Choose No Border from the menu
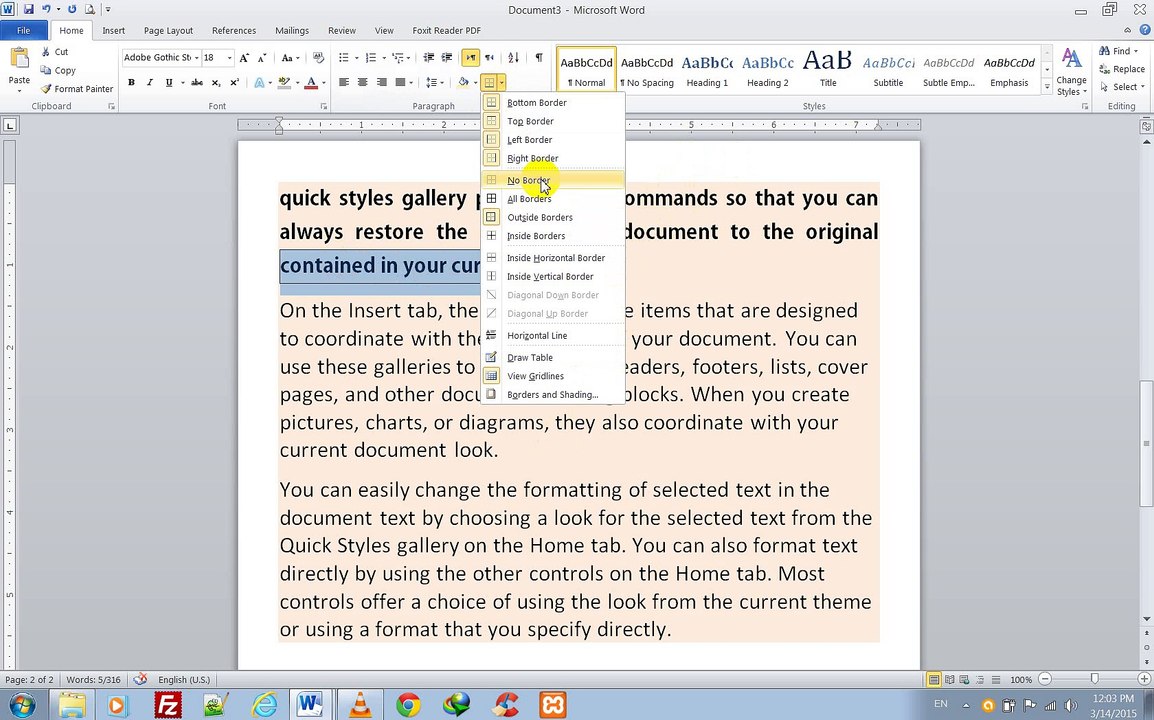 click(x=553, y=180)
